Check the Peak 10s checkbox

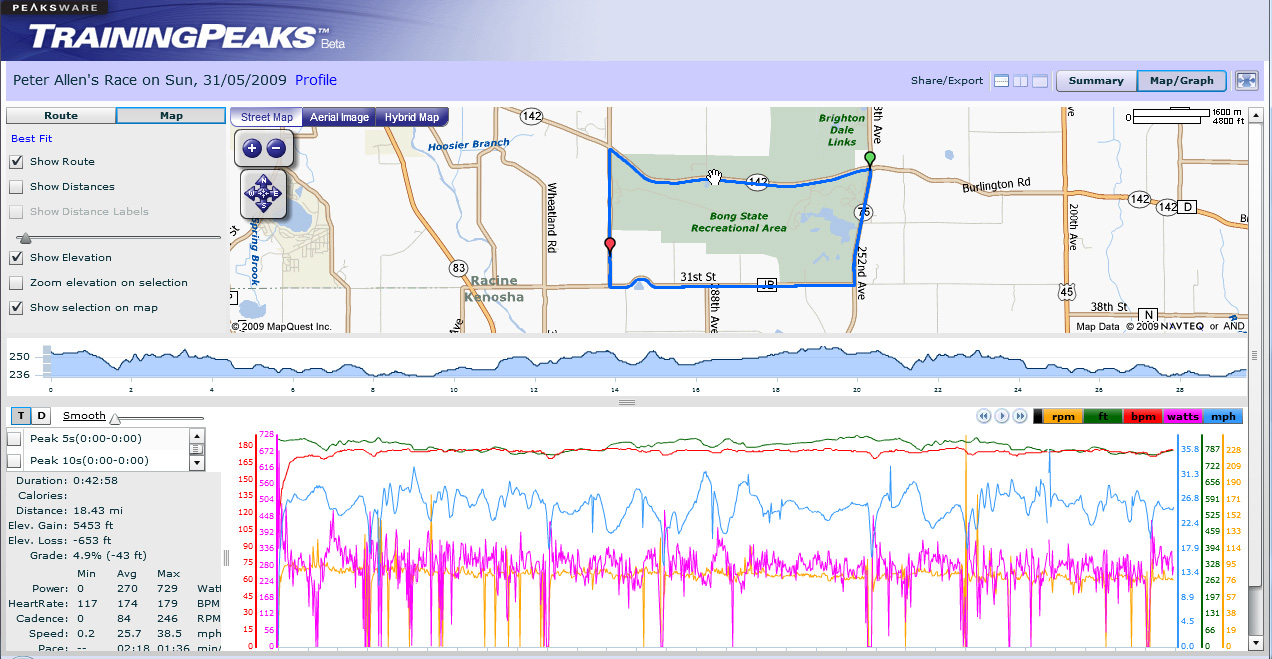pos(14,460)
